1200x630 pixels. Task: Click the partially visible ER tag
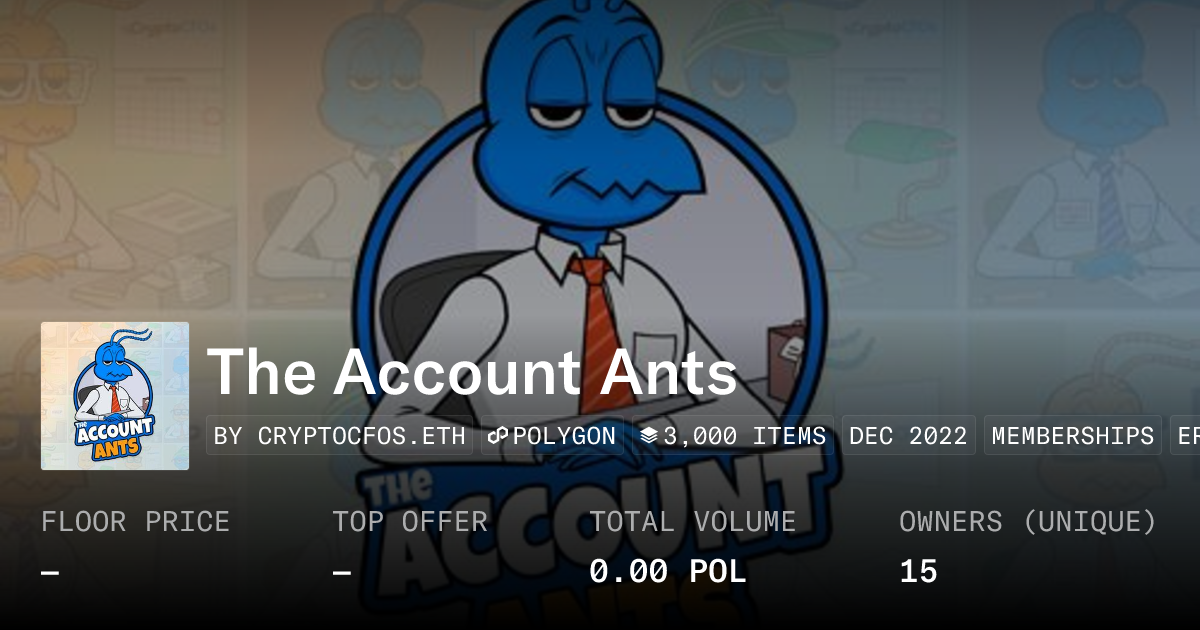1186,436
